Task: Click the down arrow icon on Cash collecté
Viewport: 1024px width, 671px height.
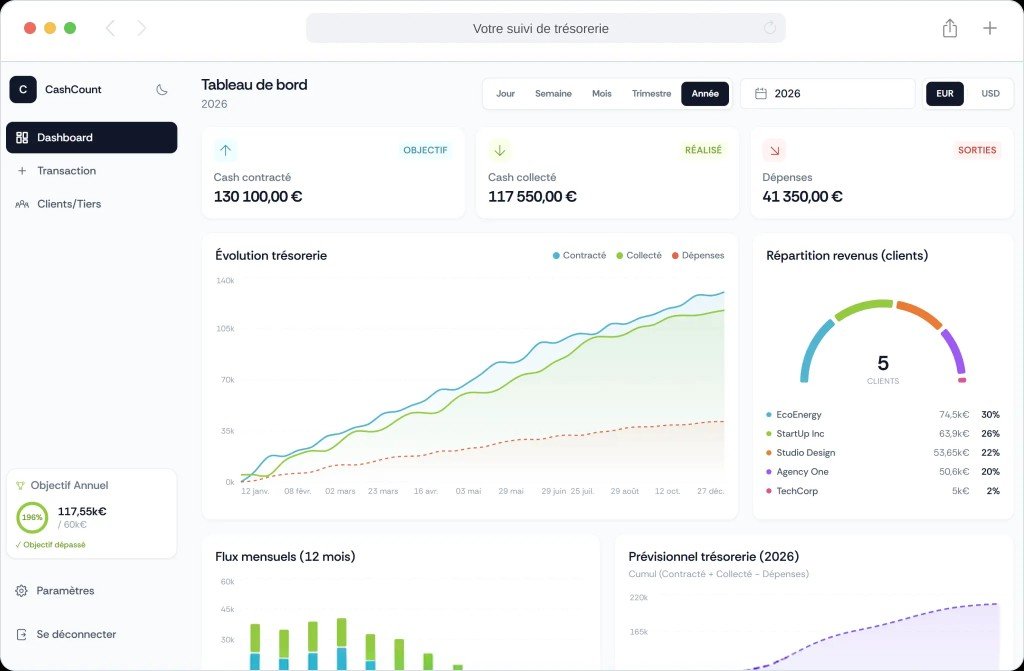Action: 500,150
